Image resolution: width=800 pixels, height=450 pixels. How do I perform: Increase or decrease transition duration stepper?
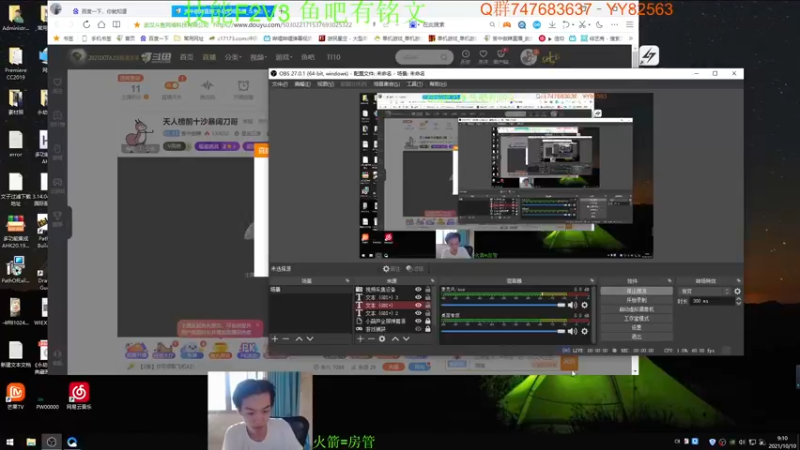coord(738,302)
